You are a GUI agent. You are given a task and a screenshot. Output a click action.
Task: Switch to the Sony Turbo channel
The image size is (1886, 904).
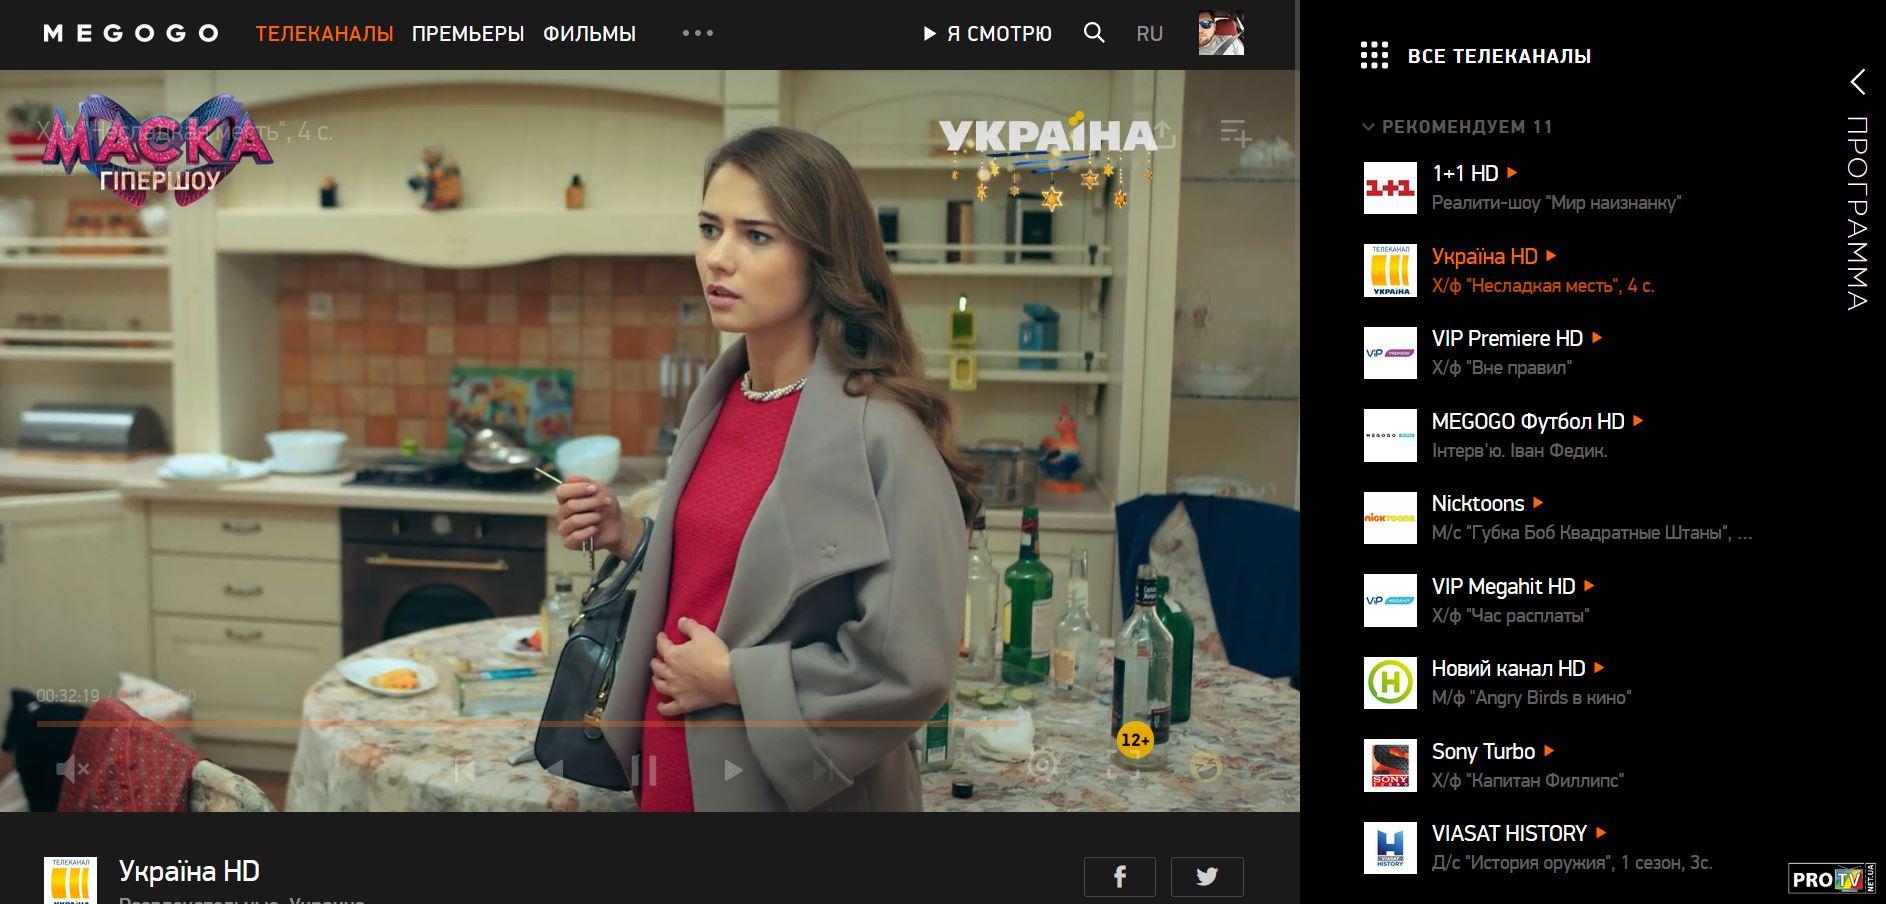1482,751
